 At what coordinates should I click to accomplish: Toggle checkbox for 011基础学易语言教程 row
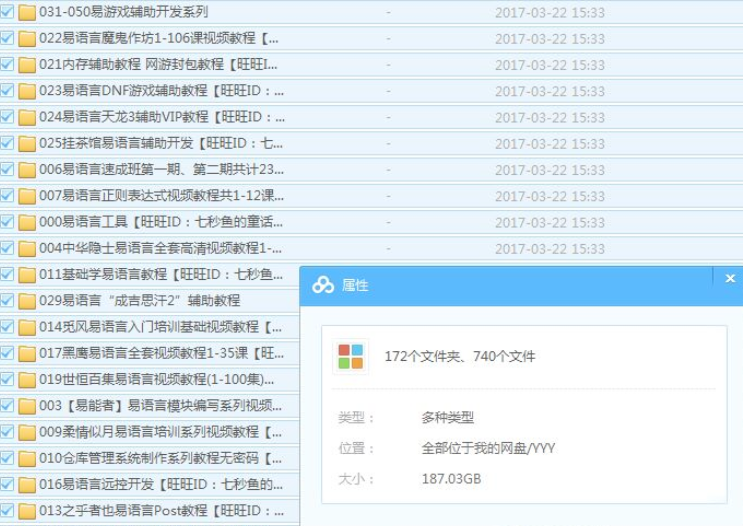[x=7, y=274]
